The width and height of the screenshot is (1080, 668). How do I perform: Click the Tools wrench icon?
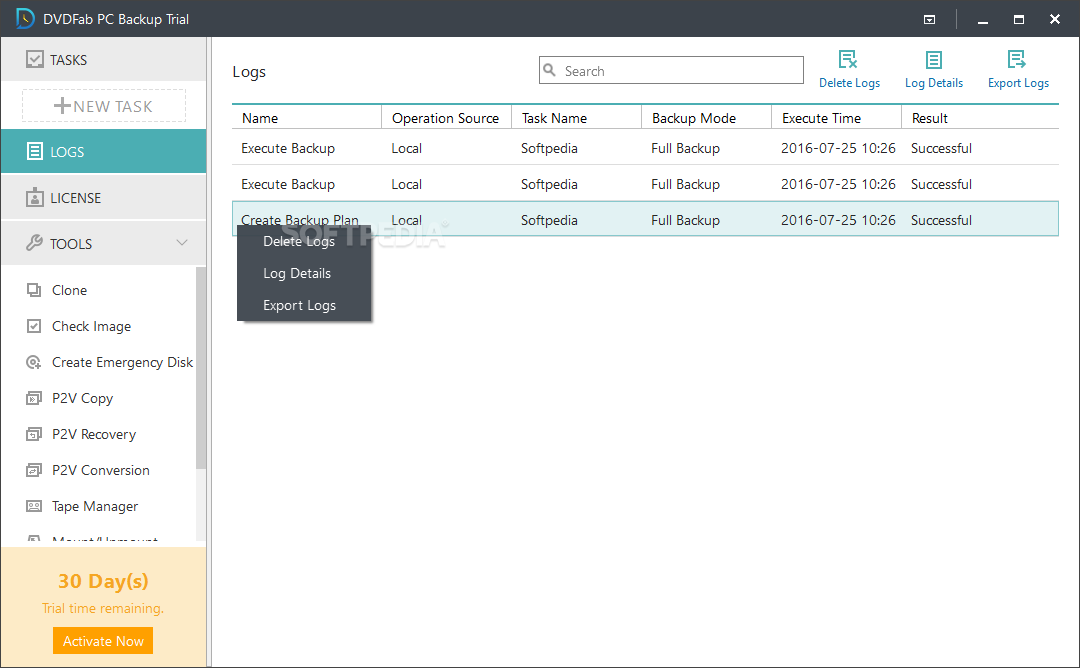34,243
